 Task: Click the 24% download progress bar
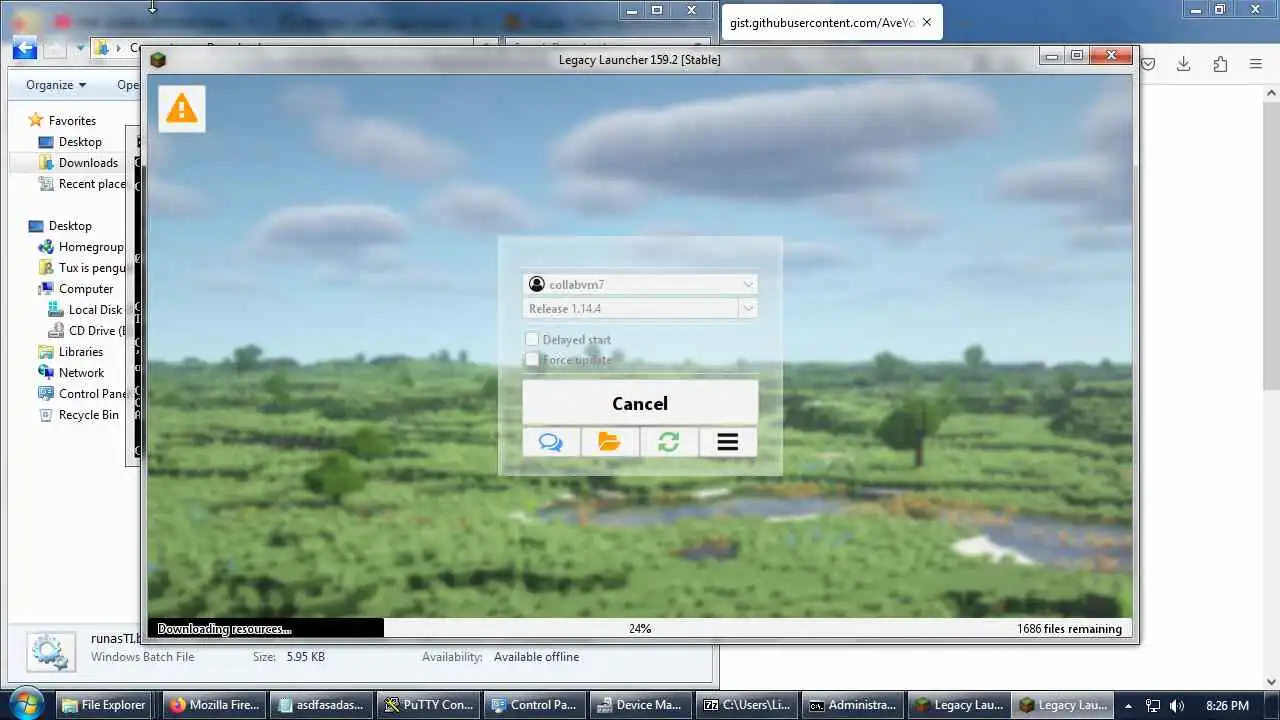click(640, 628)
